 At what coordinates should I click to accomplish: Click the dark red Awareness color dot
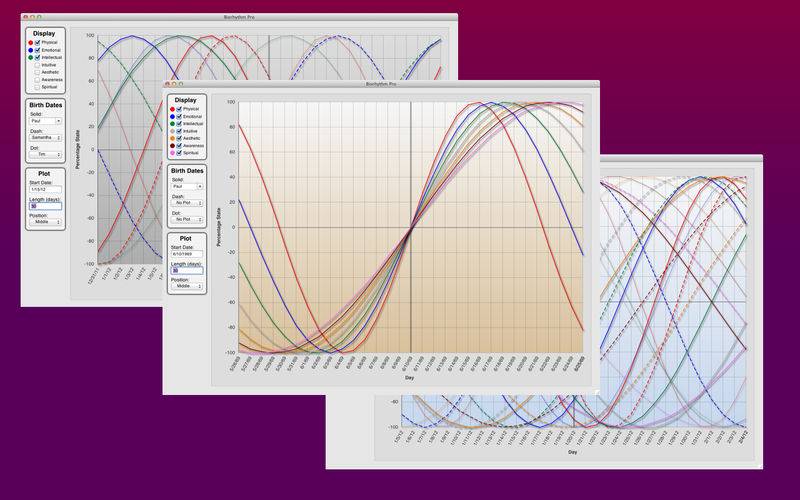171,145
